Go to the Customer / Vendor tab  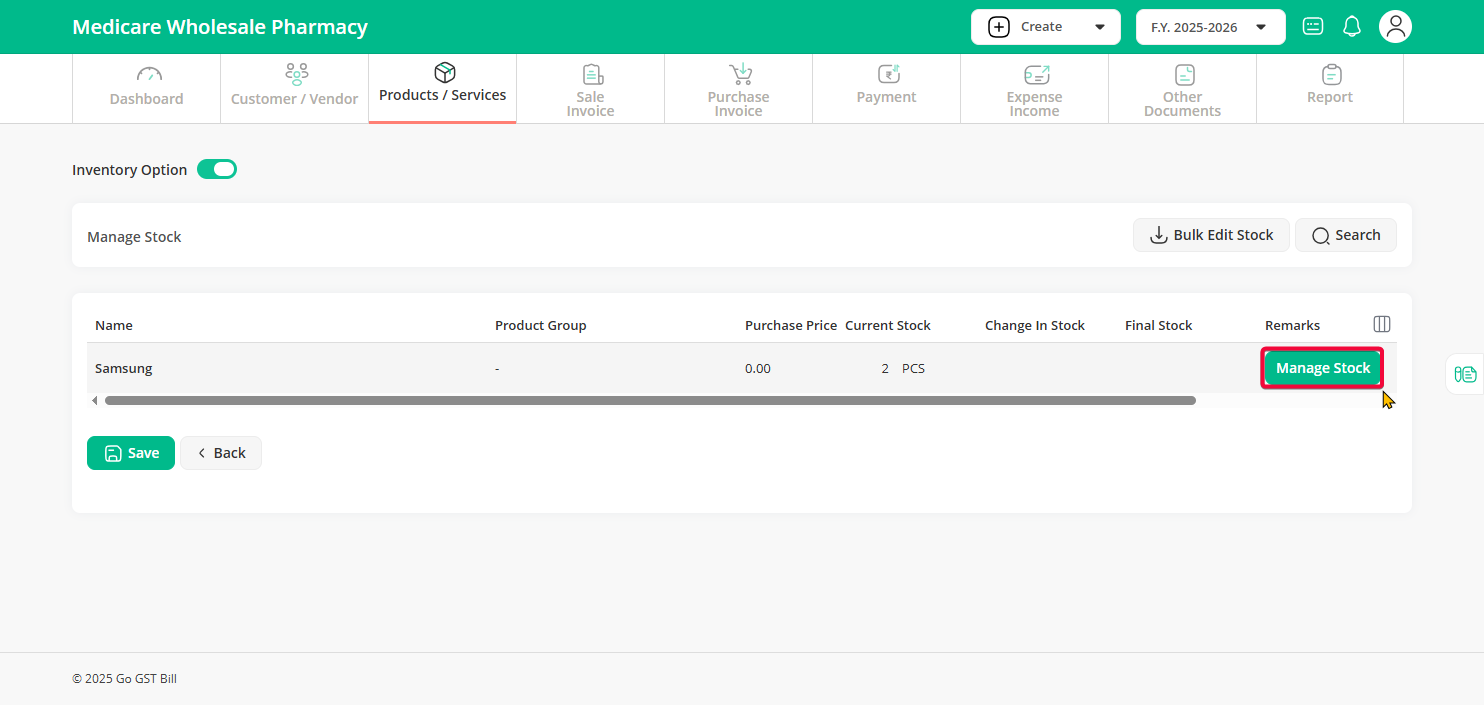click(294, 88)
